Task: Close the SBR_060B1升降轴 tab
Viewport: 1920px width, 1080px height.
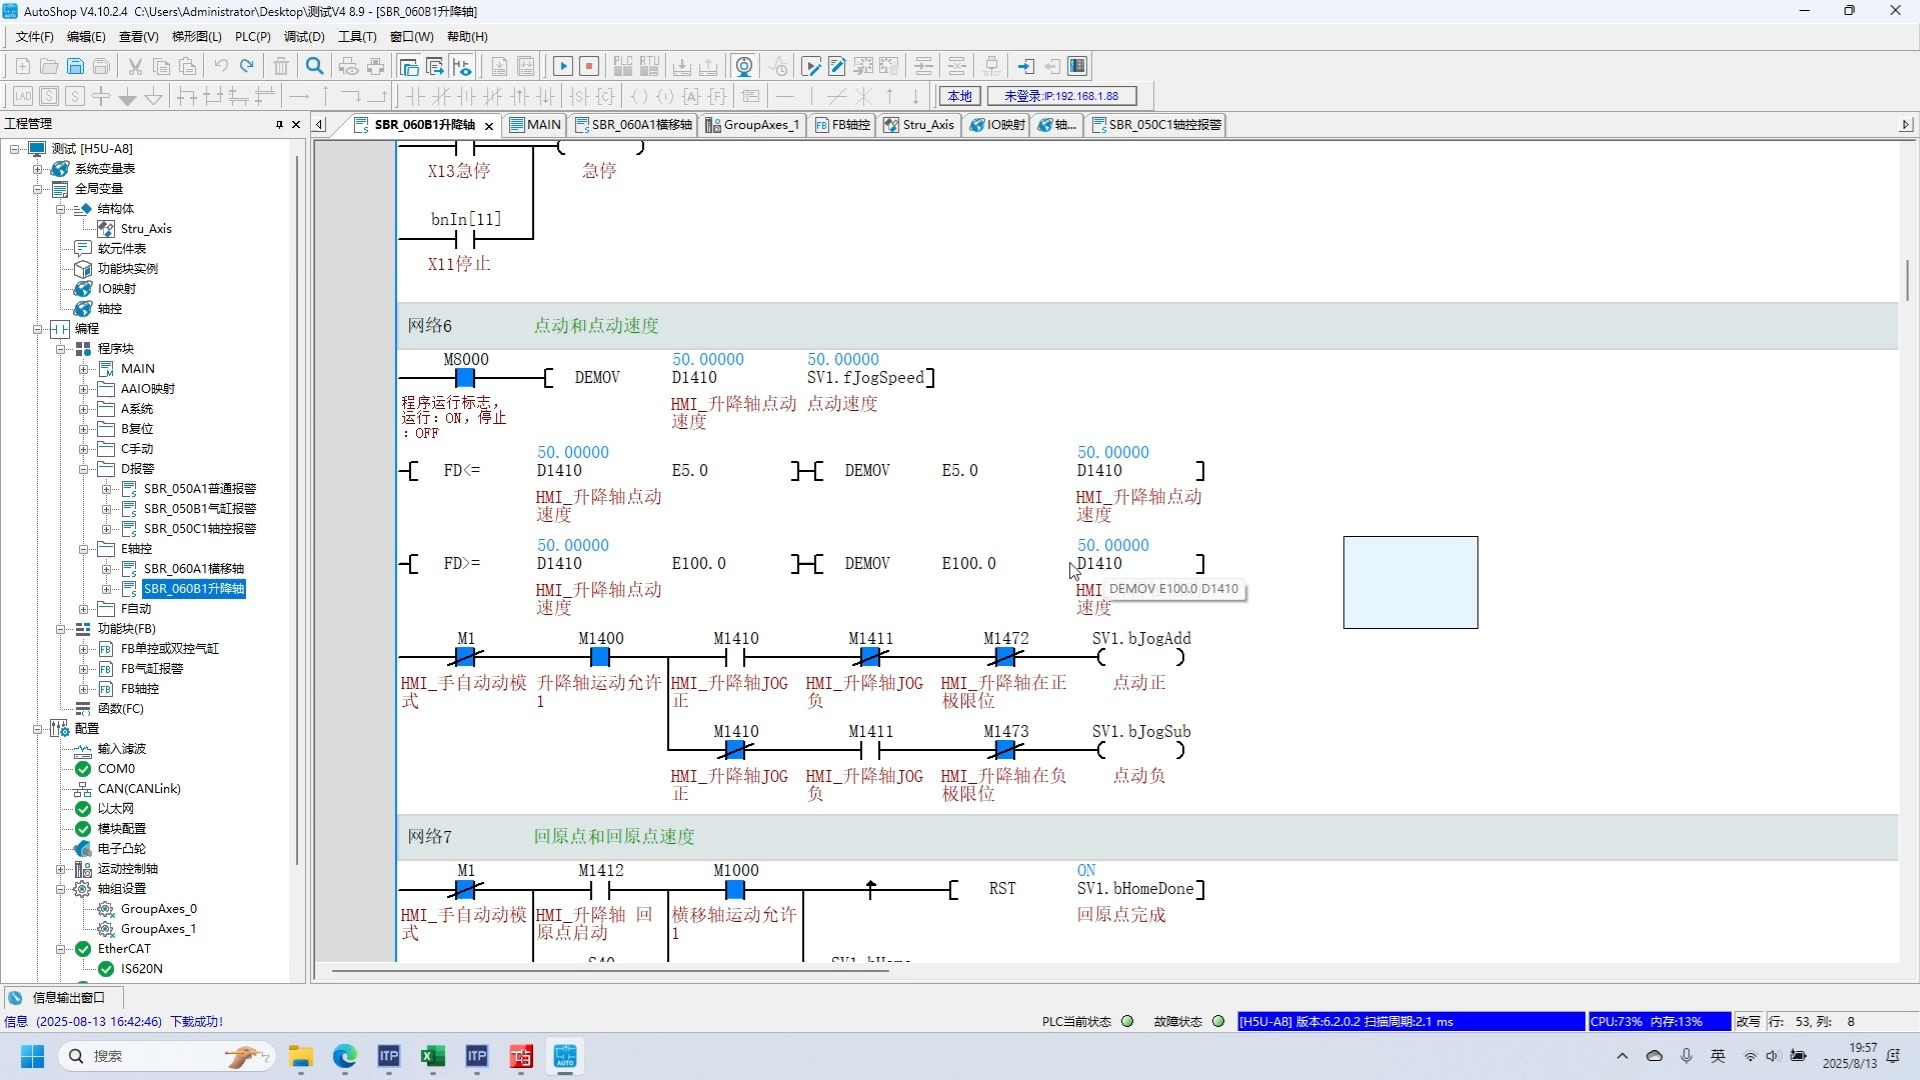Action: tap(489, 126)
